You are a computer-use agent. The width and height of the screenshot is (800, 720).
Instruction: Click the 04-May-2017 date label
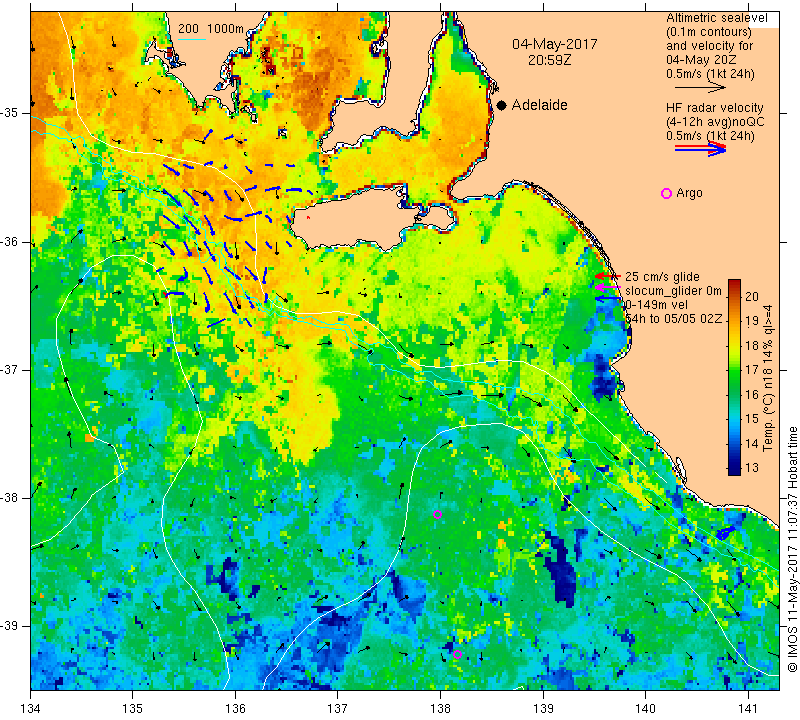tap(555, 44)
